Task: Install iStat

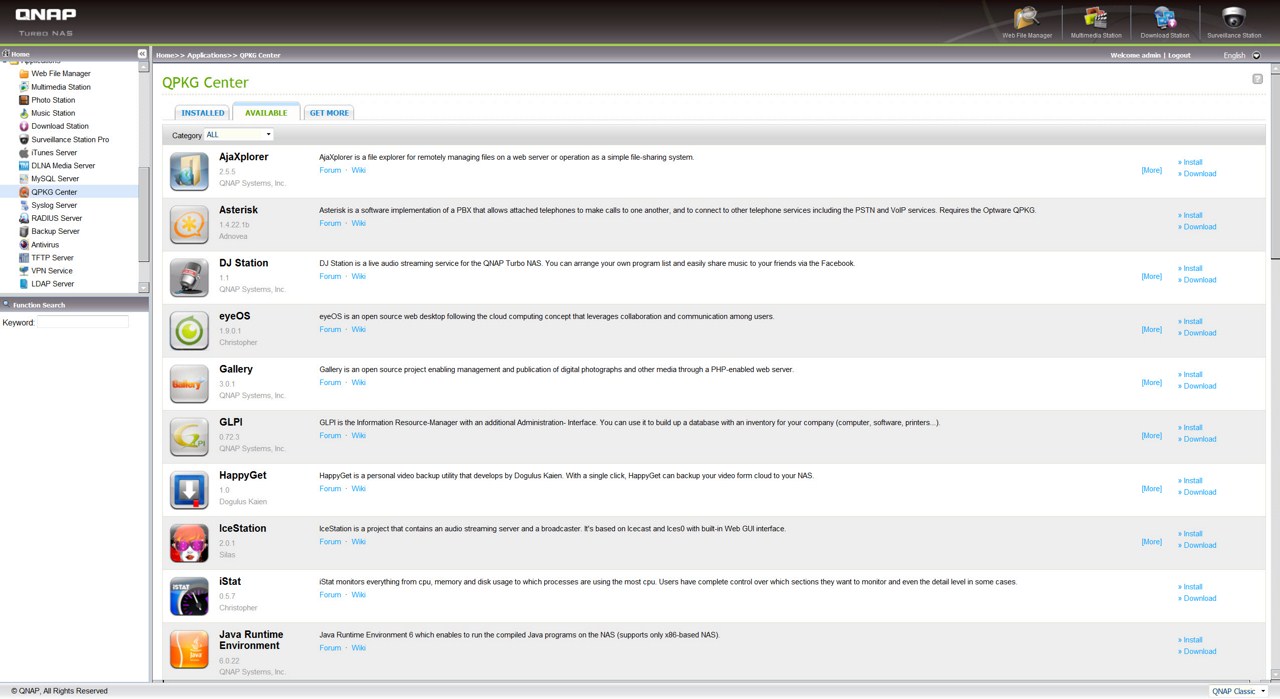Action: pyautogui.click(x=1192, y=586)
